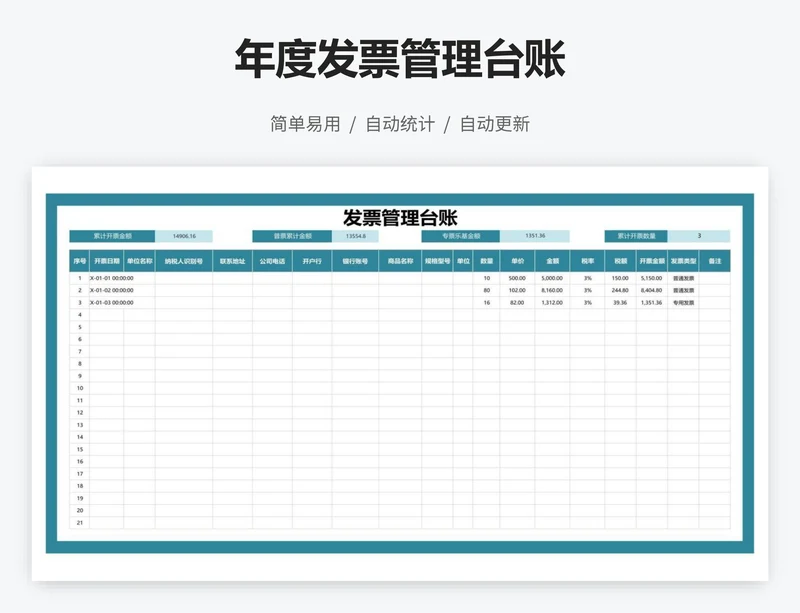Click the 累计开票金额 summary label
The width and height of the screenshot is (800, 613).
(x=112, y=236)
